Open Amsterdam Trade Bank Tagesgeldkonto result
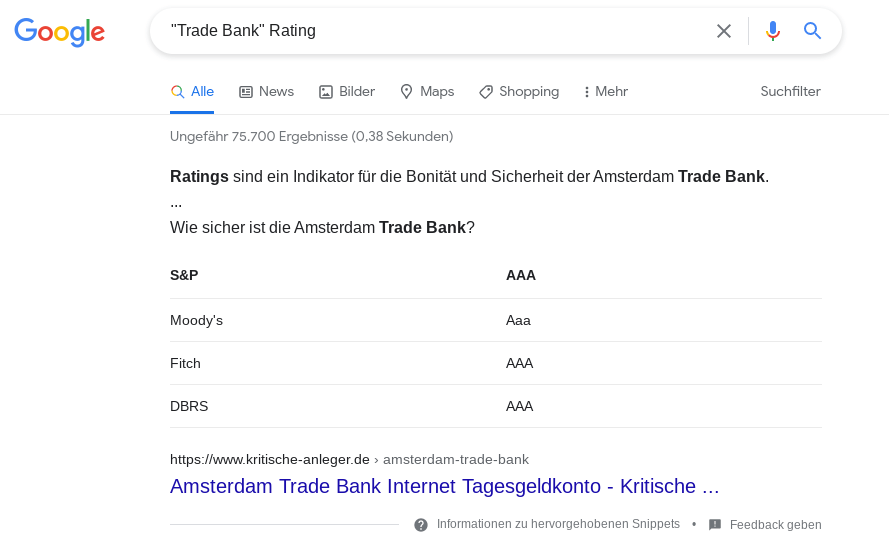 444,486
